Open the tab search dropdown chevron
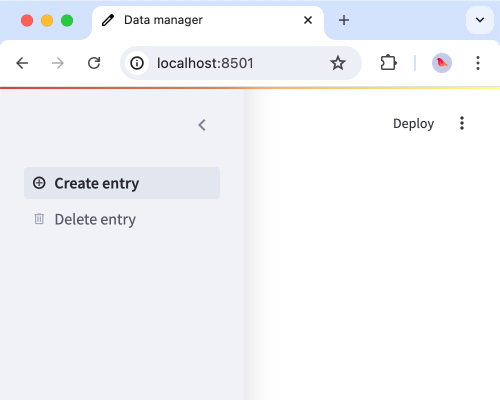 [480, 20]
